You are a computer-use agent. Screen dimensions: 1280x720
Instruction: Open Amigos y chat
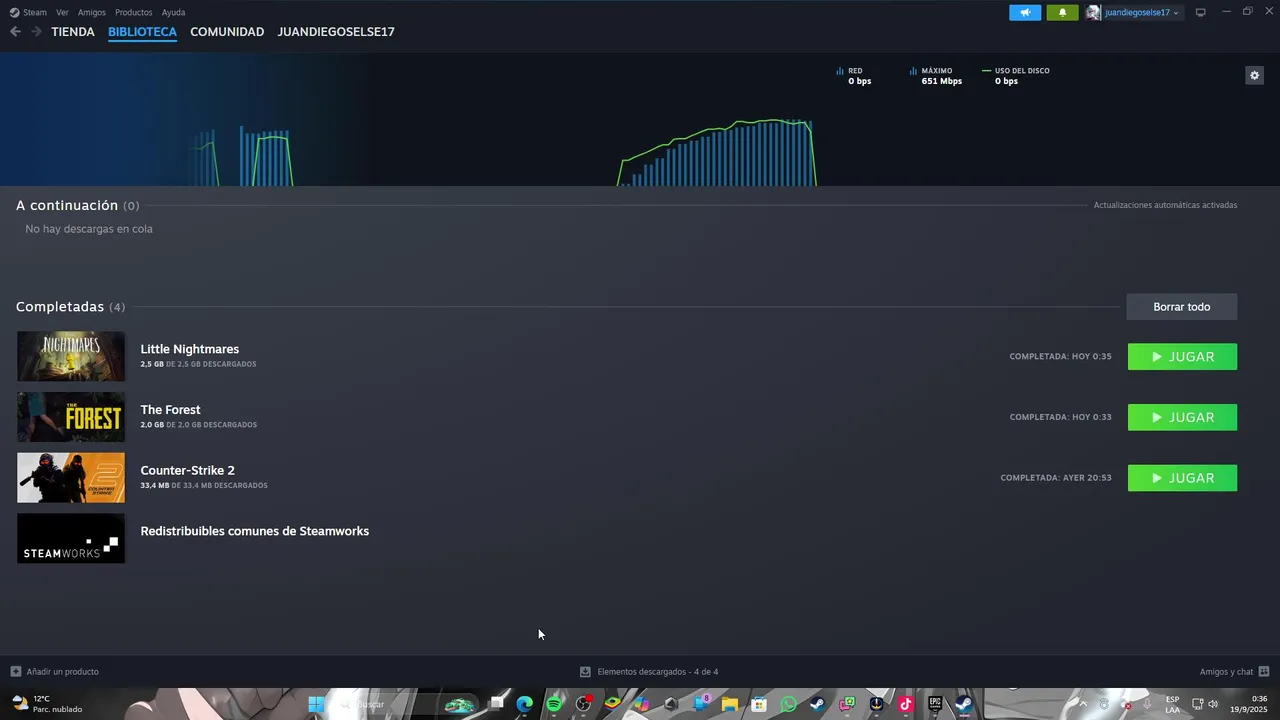click(x=1226, y=672)
